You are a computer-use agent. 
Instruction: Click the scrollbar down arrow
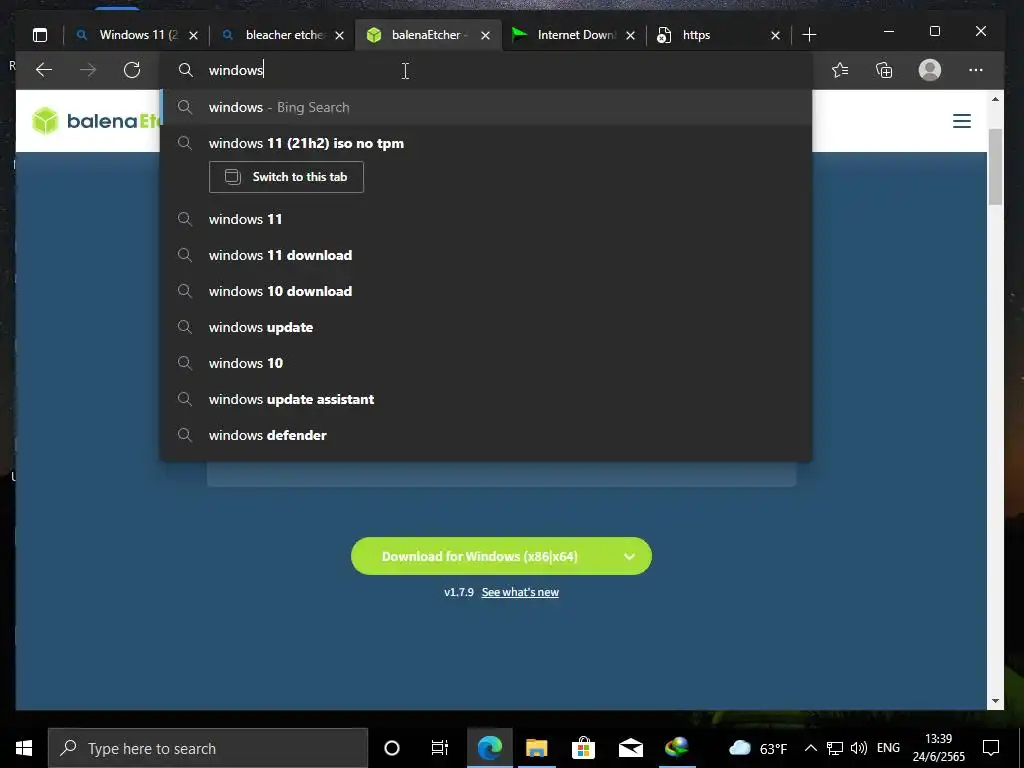point(995,701)
